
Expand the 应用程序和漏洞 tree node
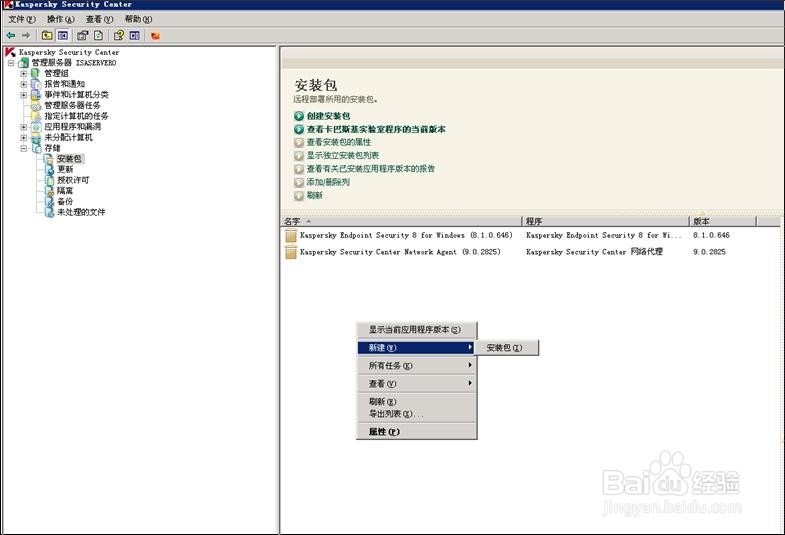coord(24,127)
